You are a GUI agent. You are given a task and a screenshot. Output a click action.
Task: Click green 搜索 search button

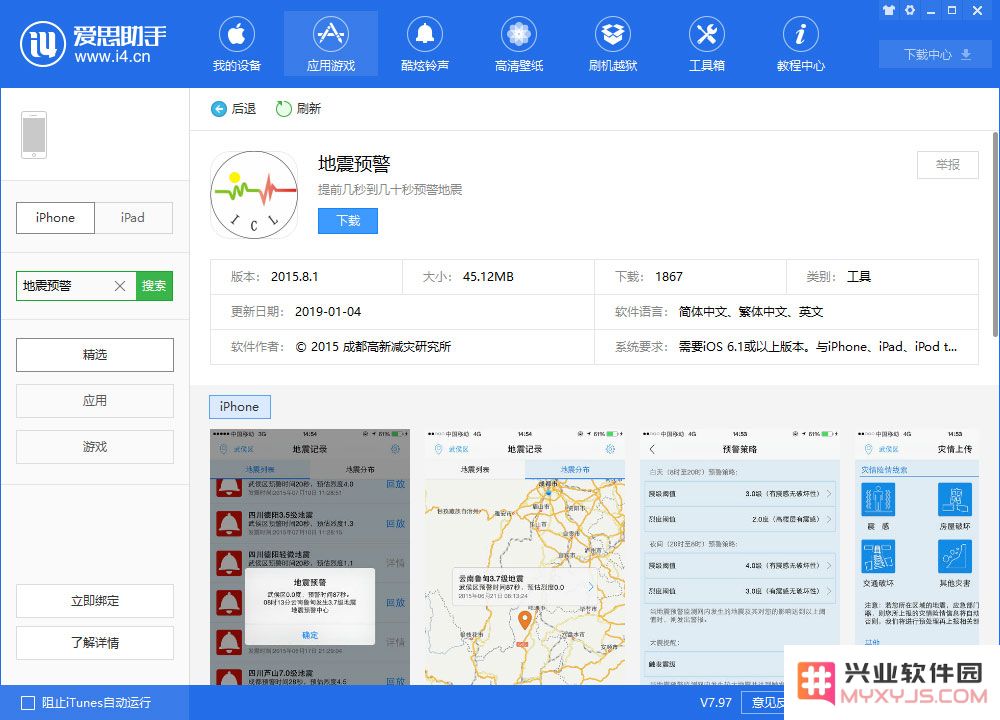(x=154, y=286)
